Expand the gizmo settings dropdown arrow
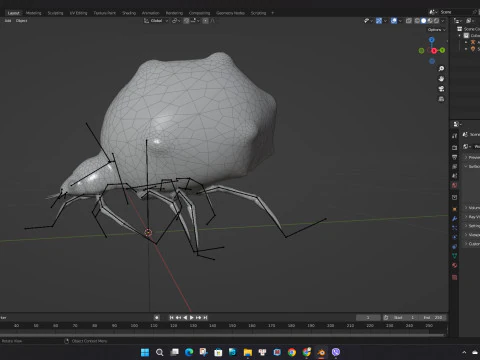This screenshot has width=480, height=360. coord(385,21)
